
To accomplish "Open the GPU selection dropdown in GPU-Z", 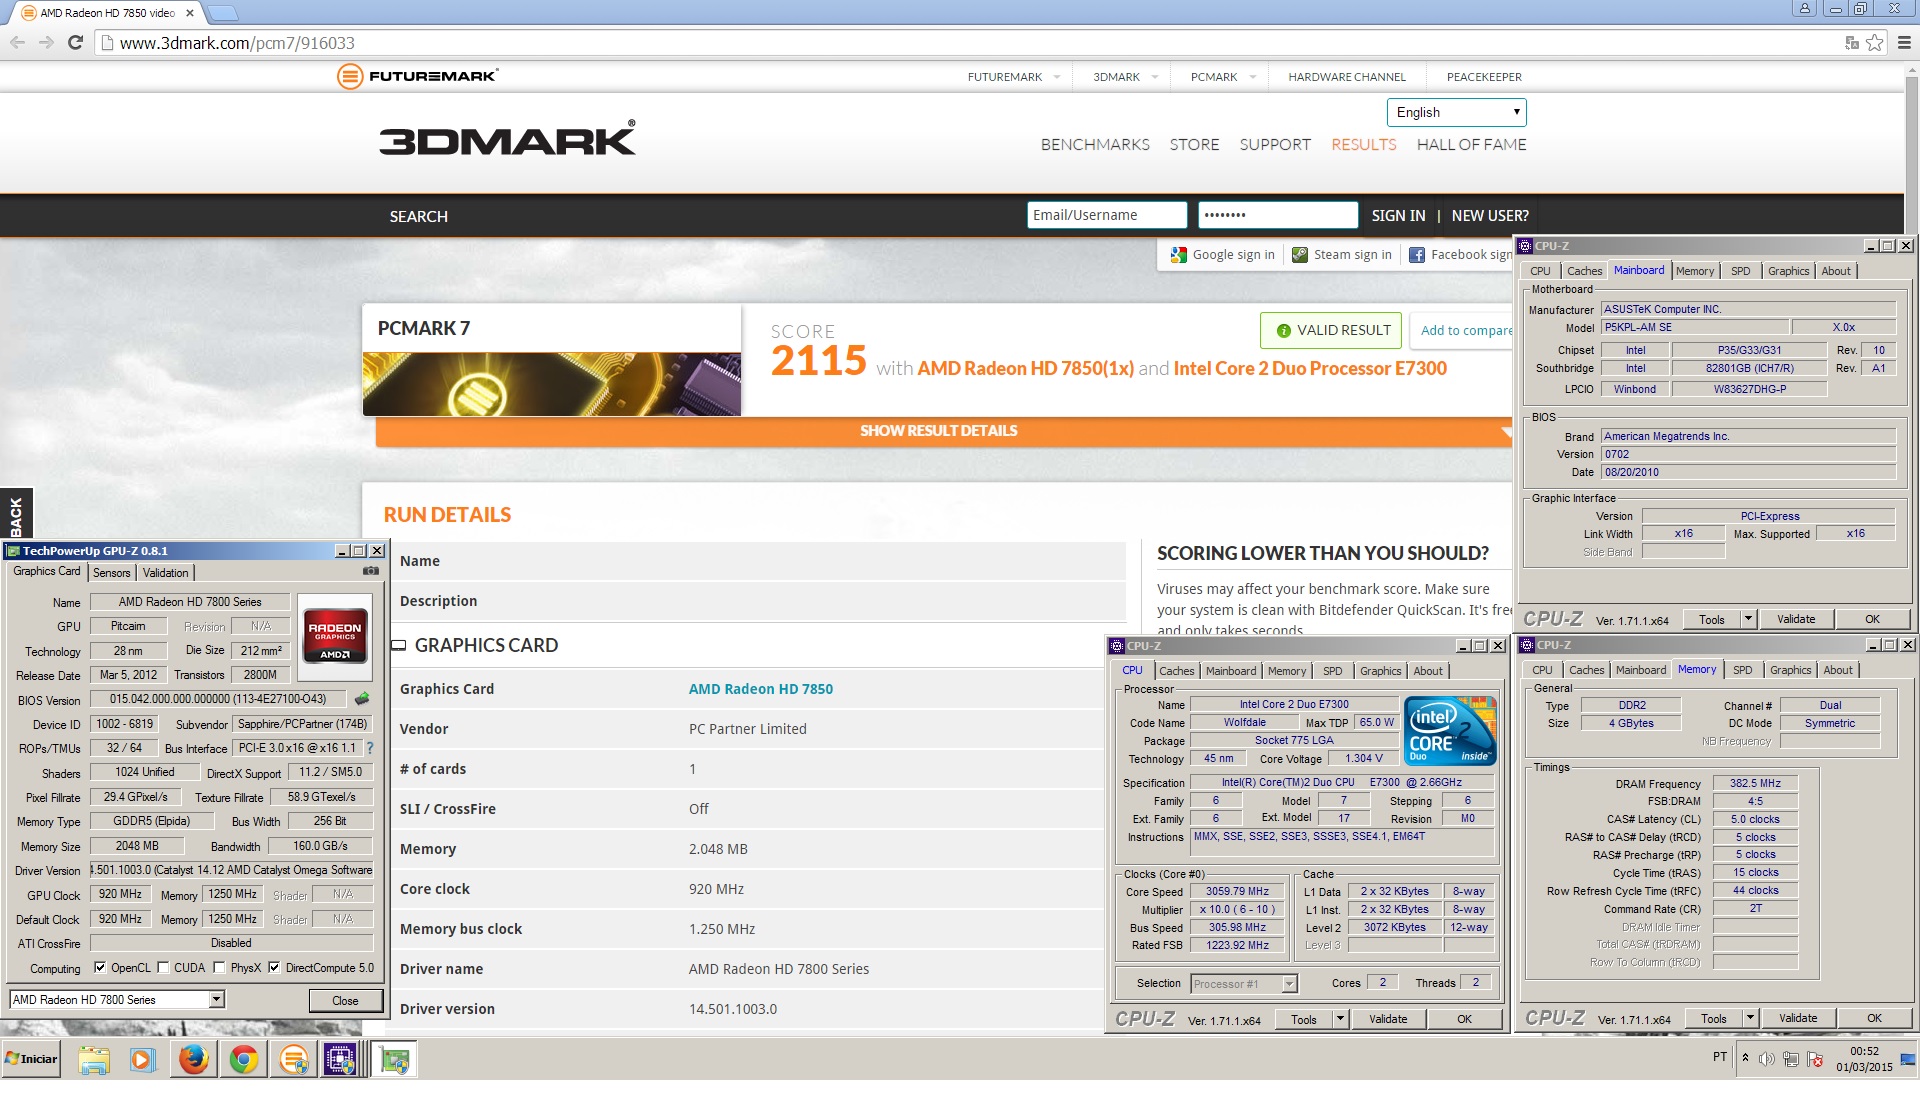I will click(216, 1000).
